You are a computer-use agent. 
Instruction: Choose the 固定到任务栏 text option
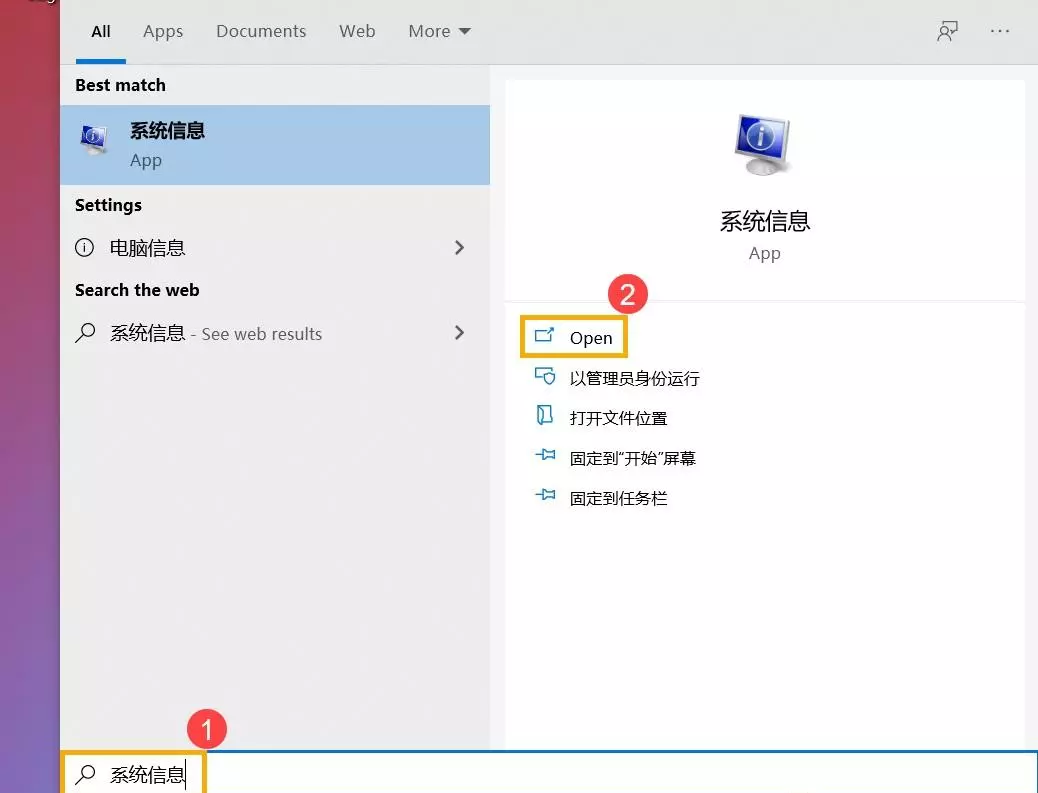pyautogui.click(x=618, y=498)
